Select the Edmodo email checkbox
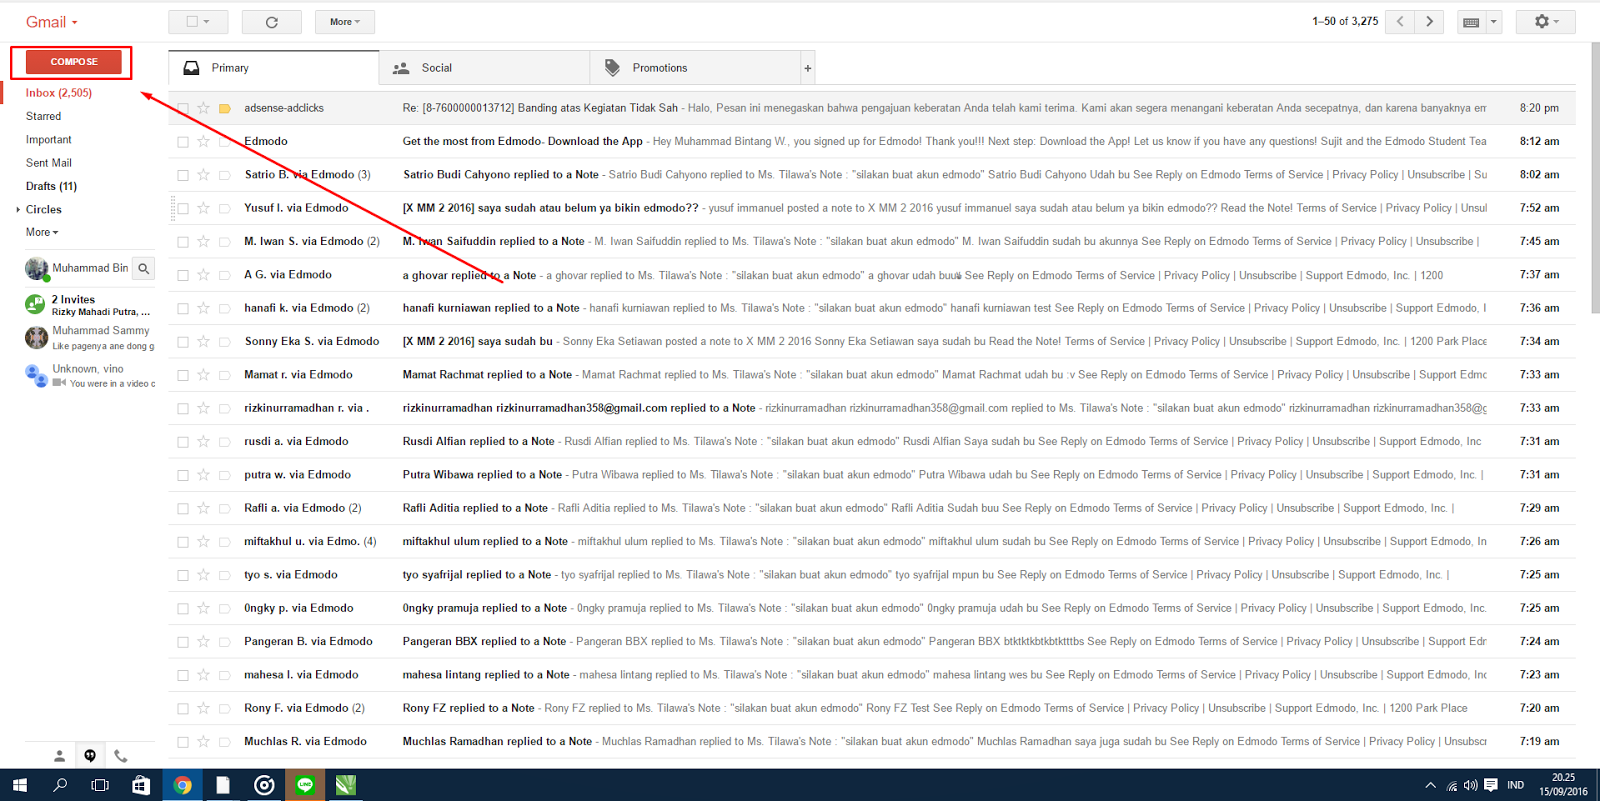Image resolution: width=1600 pixels, height=801 pixels. (183, 142)
